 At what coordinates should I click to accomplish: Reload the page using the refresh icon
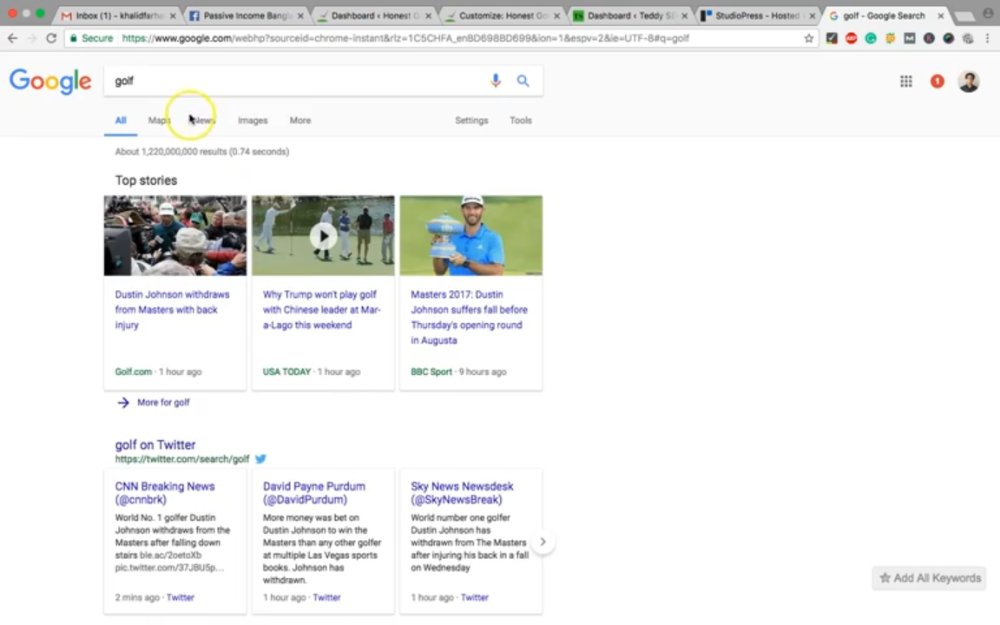pos(51,38)
